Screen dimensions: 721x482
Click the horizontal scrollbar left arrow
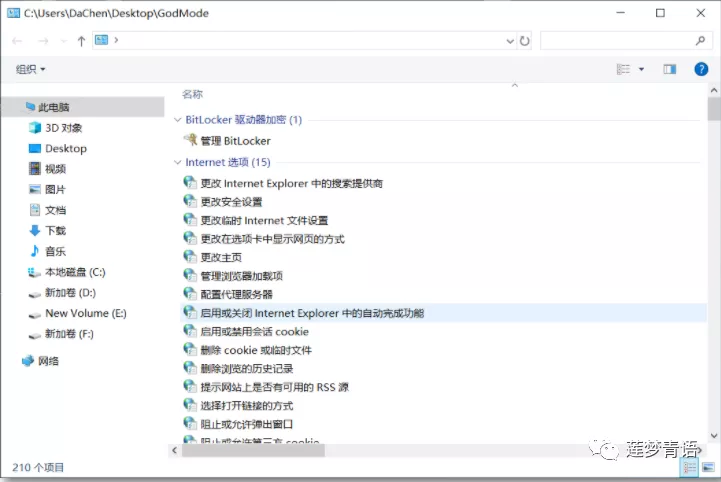tap(174, 450)
